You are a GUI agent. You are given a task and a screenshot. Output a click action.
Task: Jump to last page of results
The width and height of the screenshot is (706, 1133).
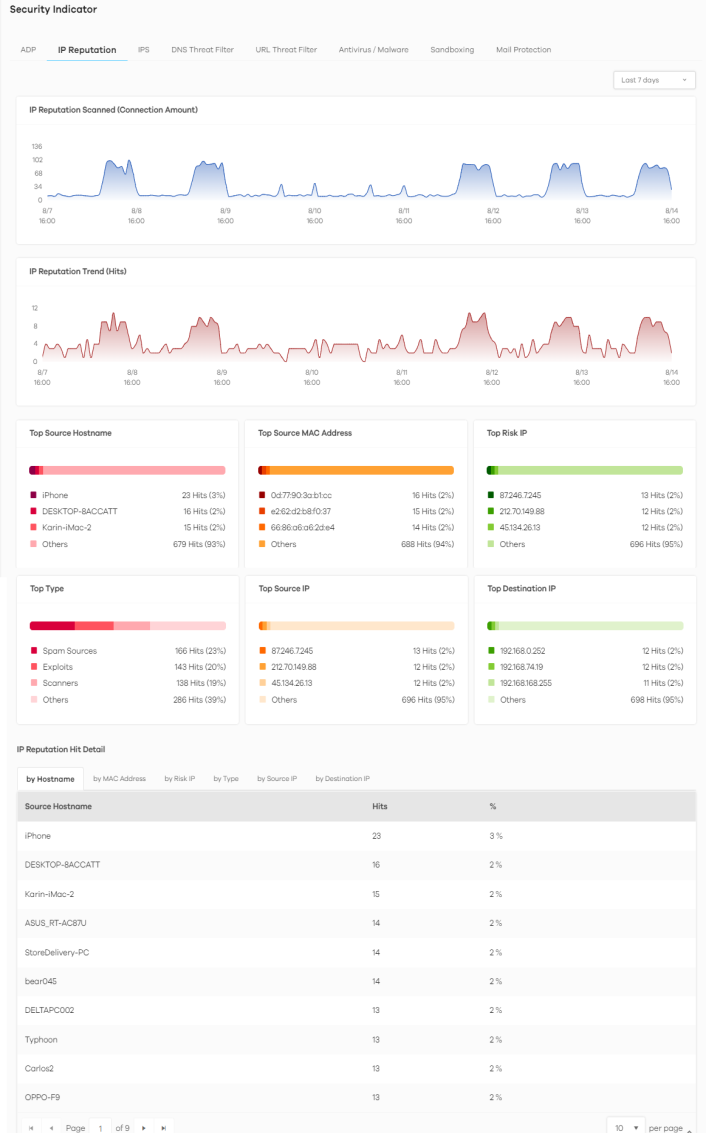coord(163,1127)
